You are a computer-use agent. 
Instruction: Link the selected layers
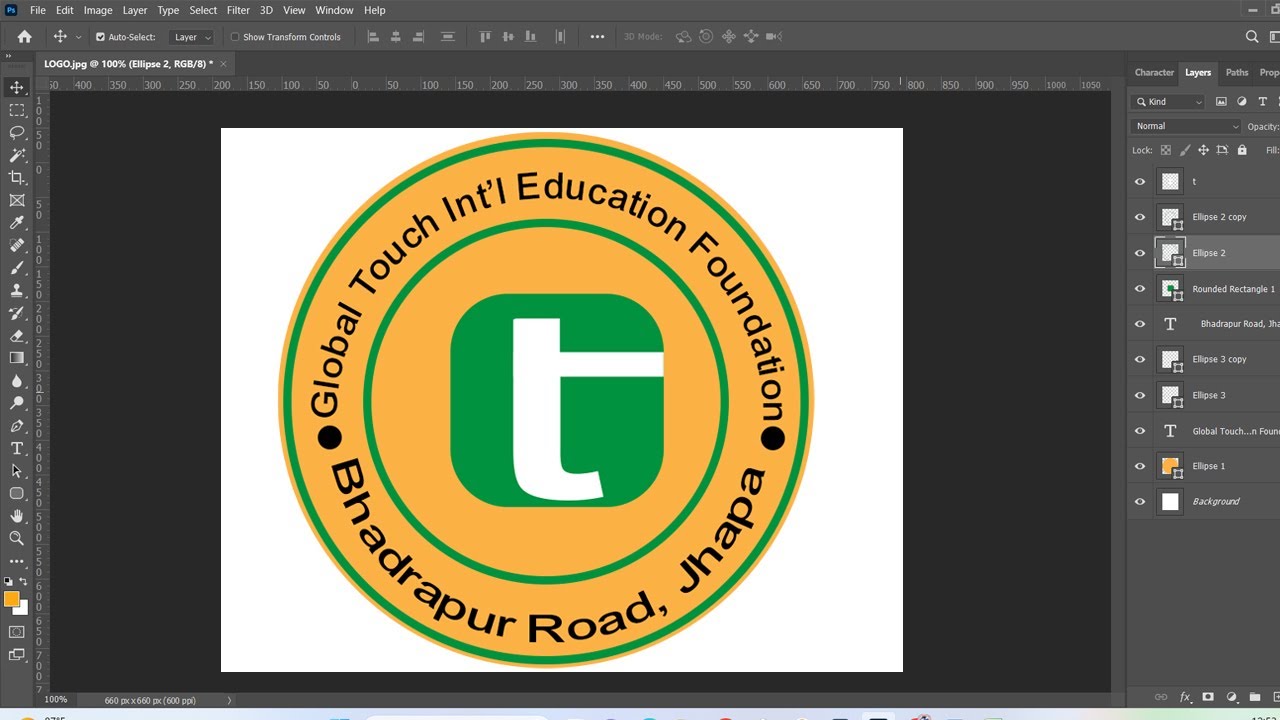coord(1161,697)
